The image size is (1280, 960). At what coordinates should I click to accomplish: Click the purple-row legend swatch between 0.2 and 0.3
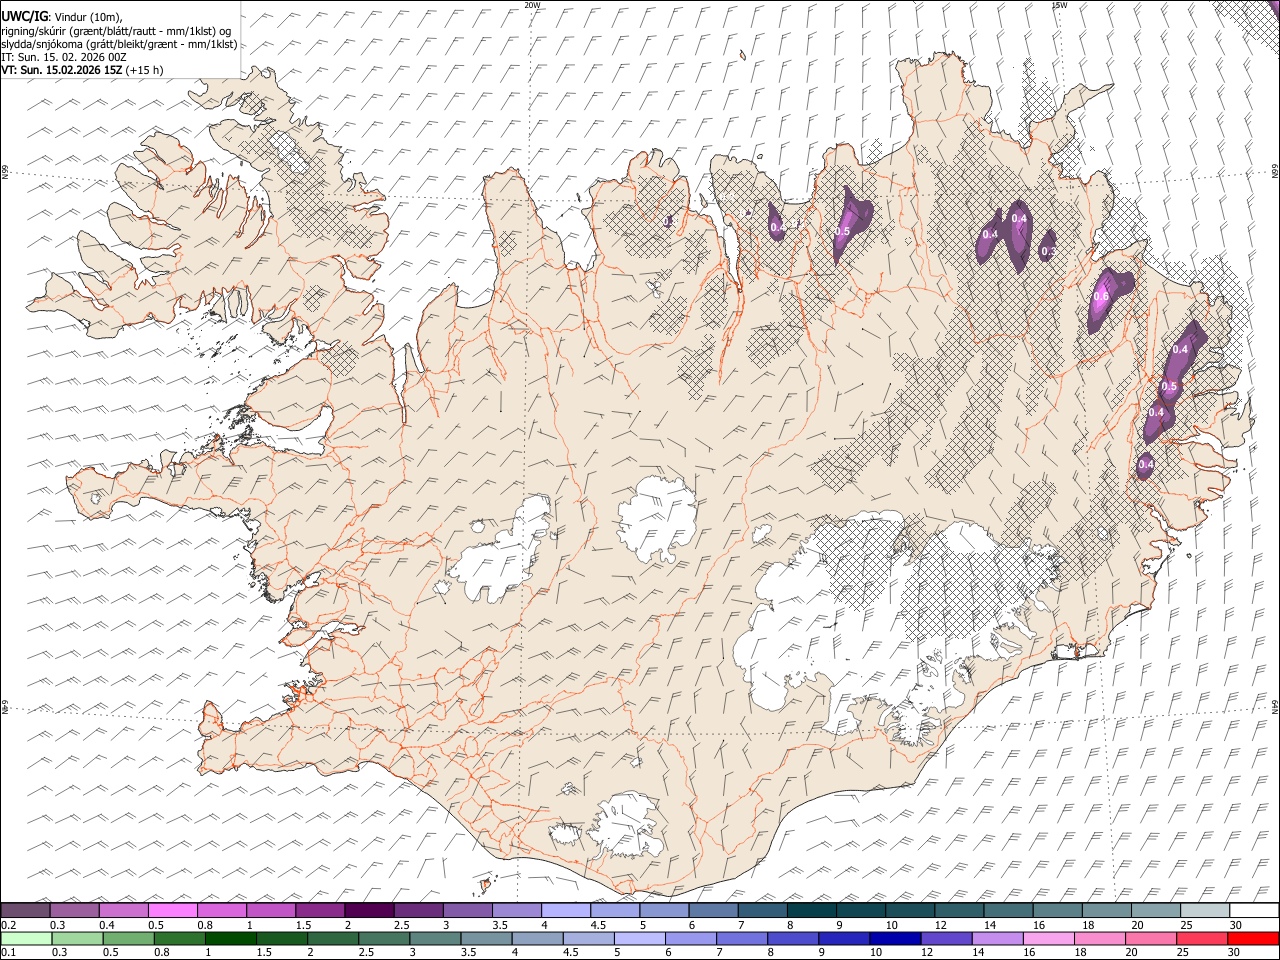click(25, 910)
